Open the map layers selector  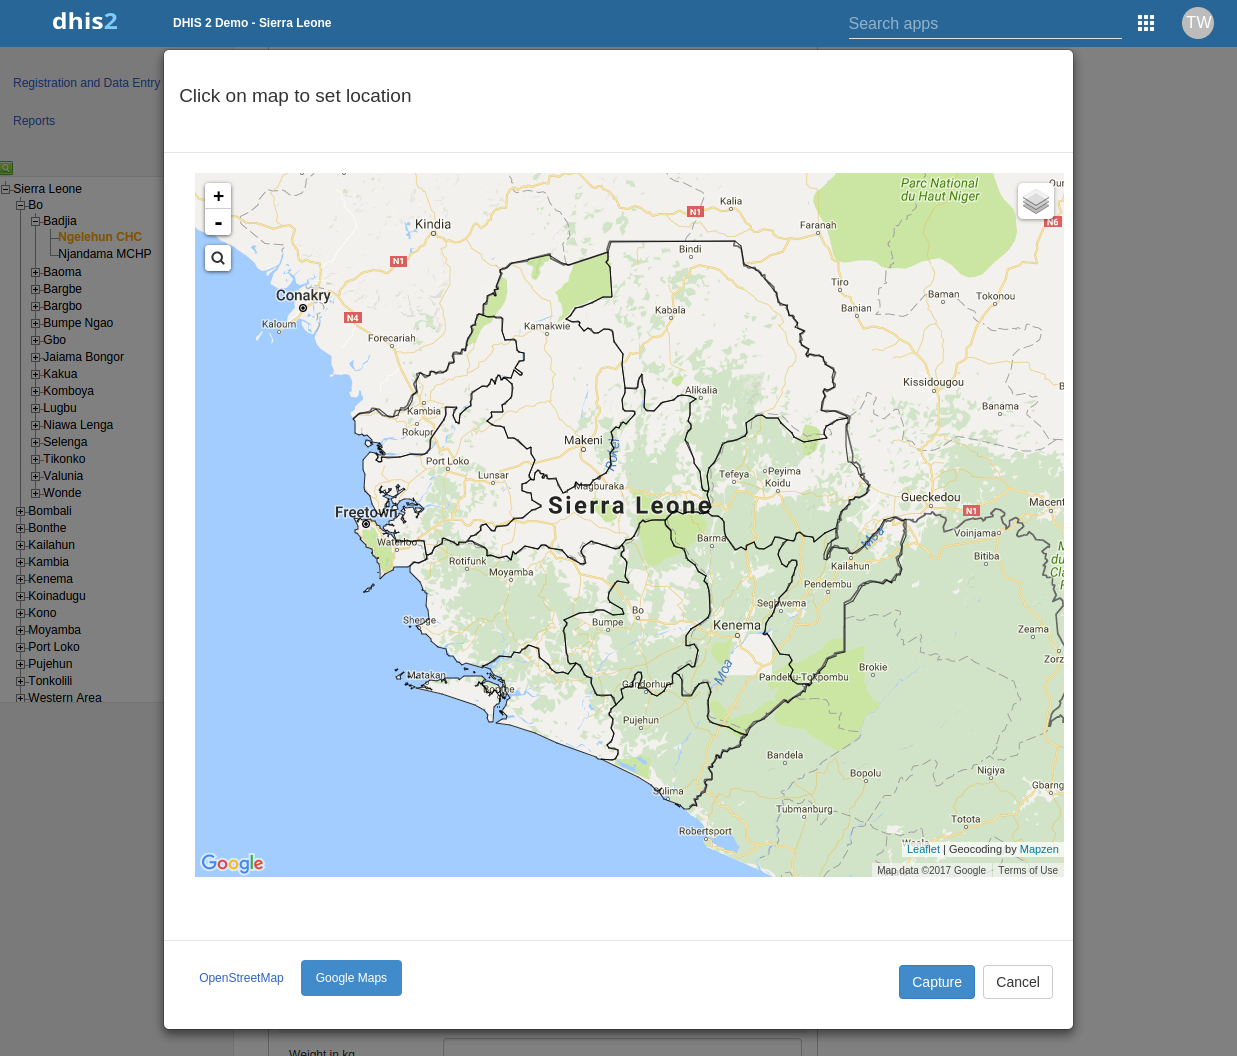coord(1035,201)
